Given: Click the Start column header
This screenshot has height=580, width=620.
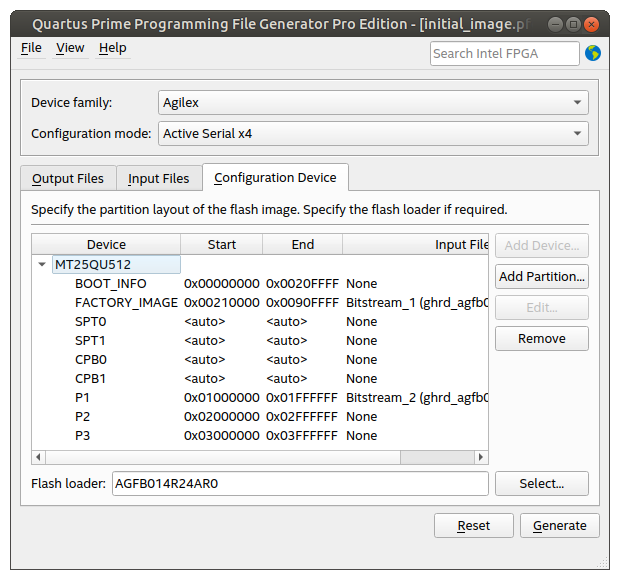Looking at the screenshot, I should [x=221, y=244].
